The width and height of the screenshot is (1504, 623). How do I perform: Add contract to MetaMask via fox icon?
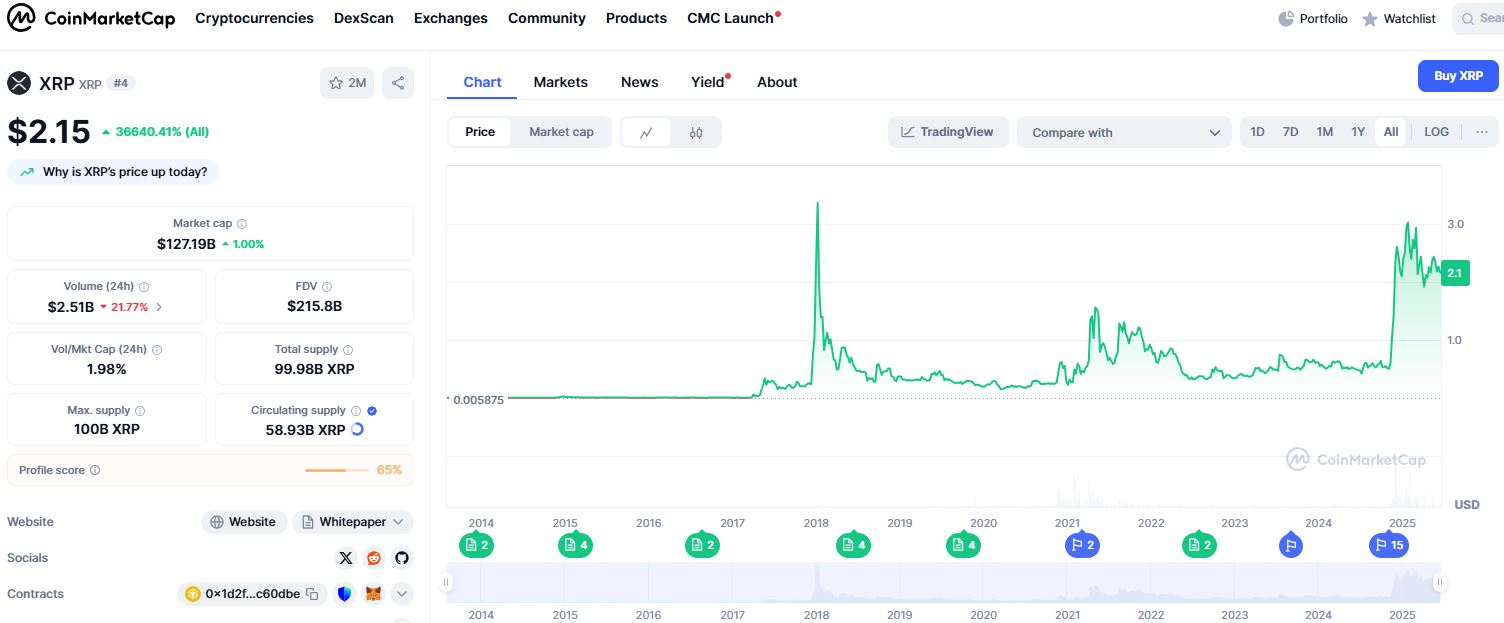pos(373,594)
